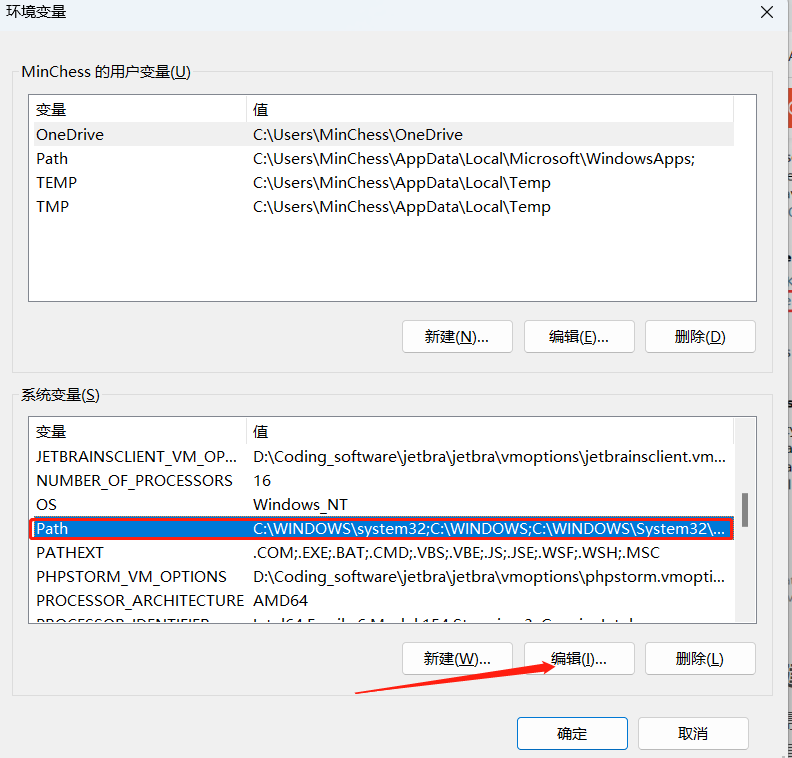Screen dimensions: 792x758
Task: Select the TMP user variable row
Action: 384,207
